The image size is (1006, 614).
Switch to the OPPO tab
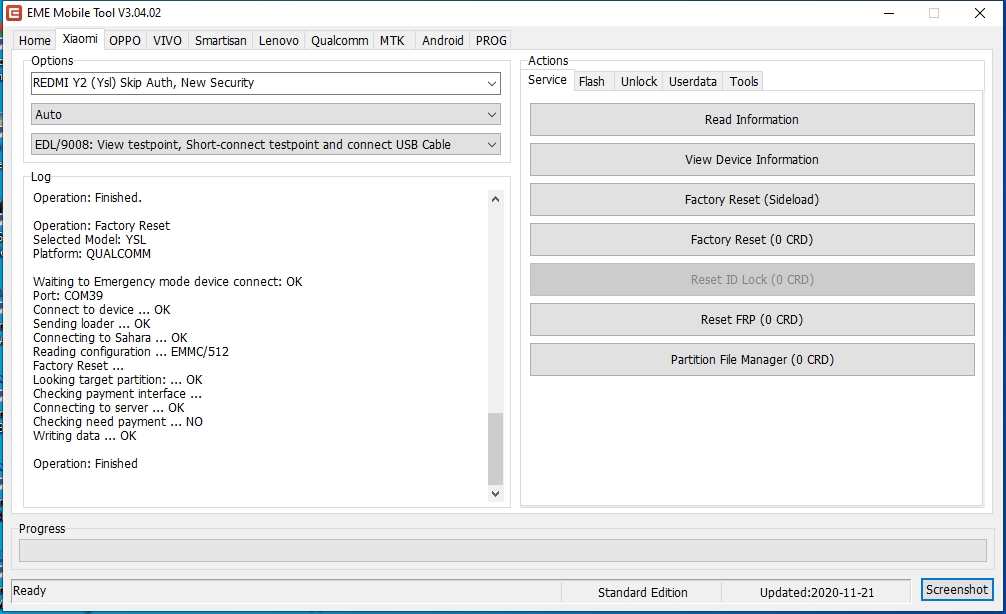124,40
